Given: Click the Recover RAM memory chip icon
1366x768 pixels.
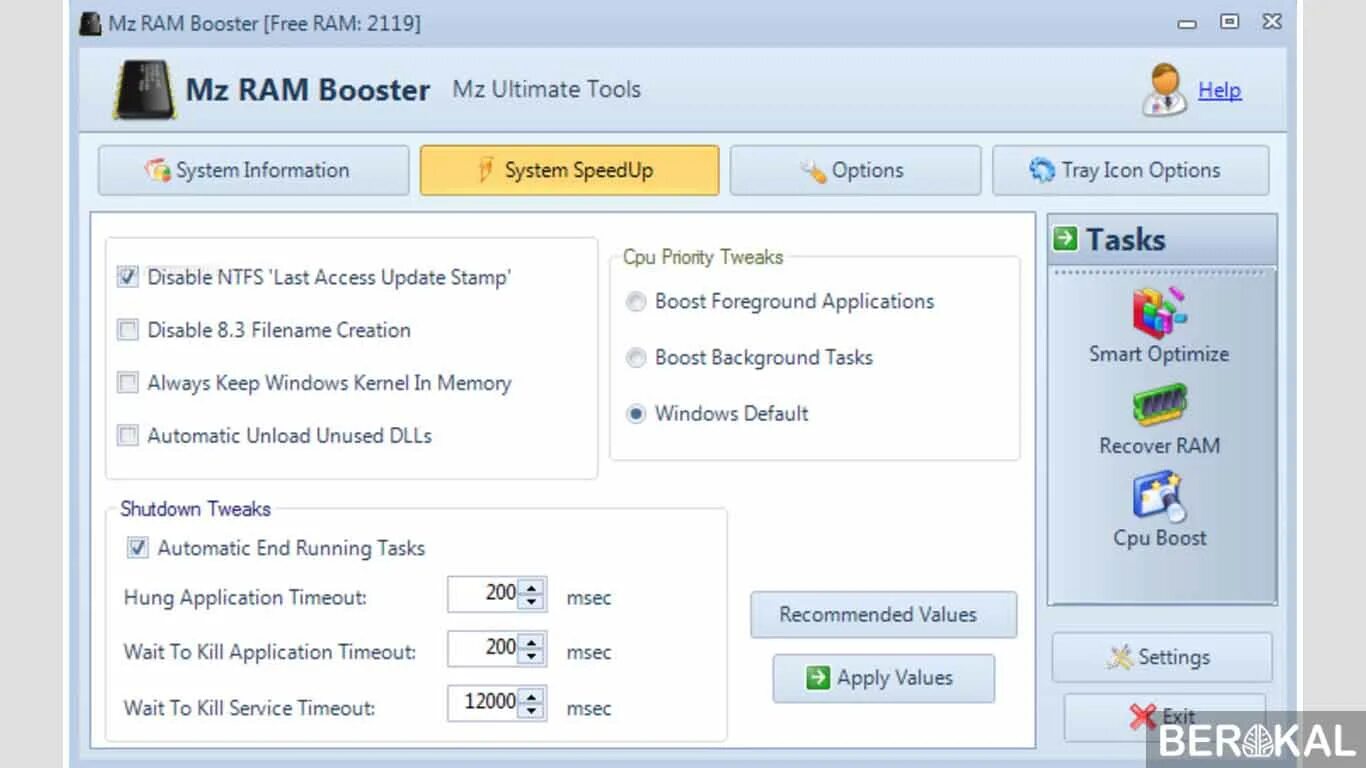Looking at the screenshot, I should tap(1159, 406).
